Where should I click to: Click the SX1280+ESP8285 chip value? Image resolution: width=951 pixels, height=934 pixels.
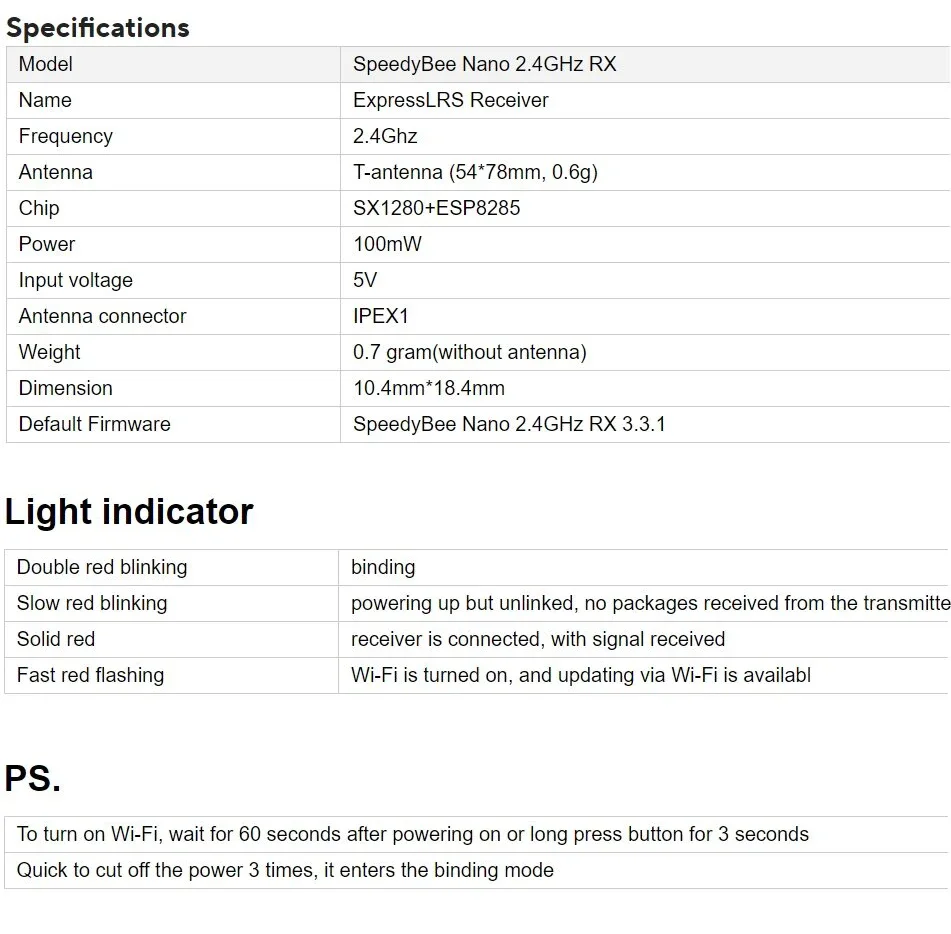click(x=436, y=209)
